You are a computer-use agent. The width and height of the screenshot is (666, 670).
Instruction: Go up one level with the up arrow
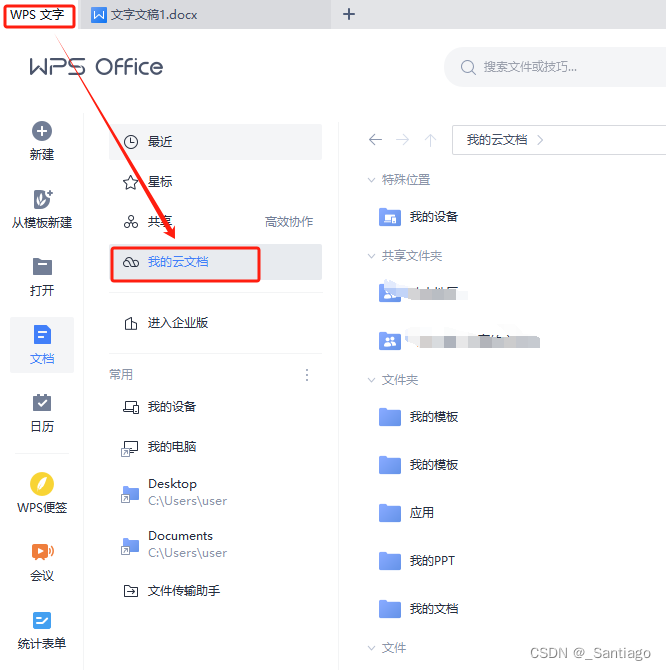click(x=430, y=140)
